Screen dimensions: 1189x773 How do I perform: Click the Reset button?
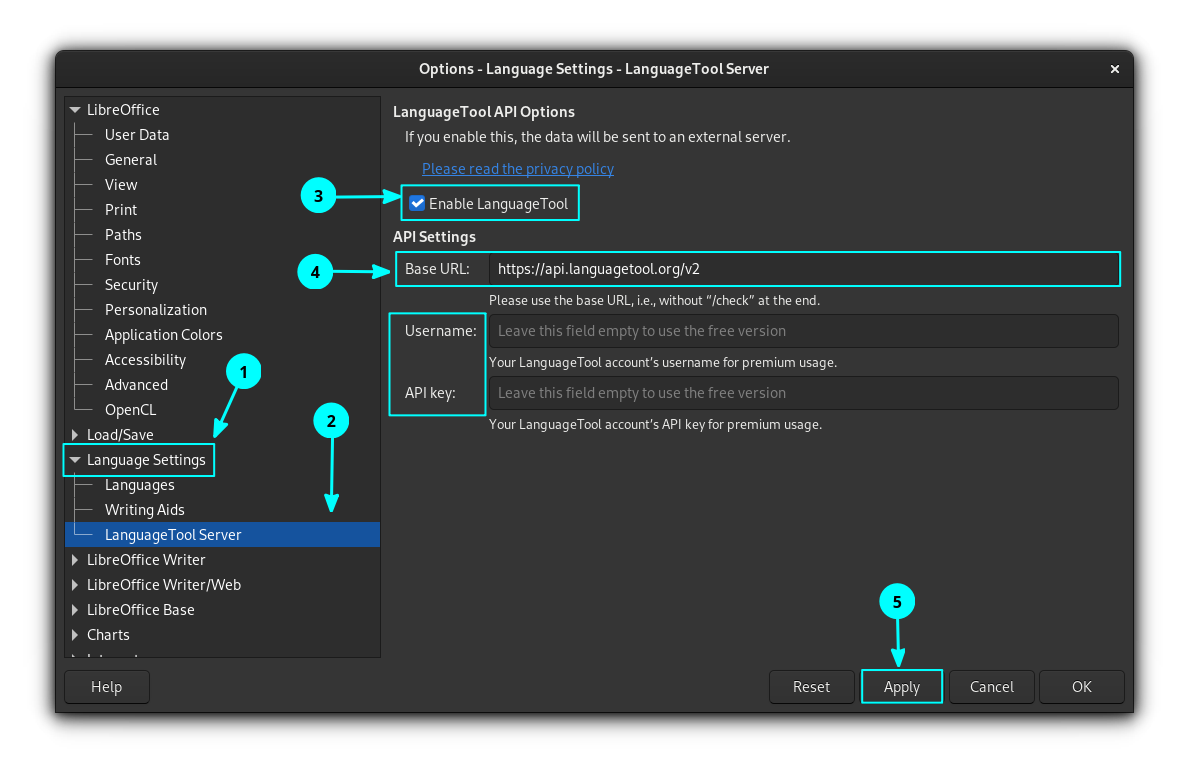tap(811, 687)
